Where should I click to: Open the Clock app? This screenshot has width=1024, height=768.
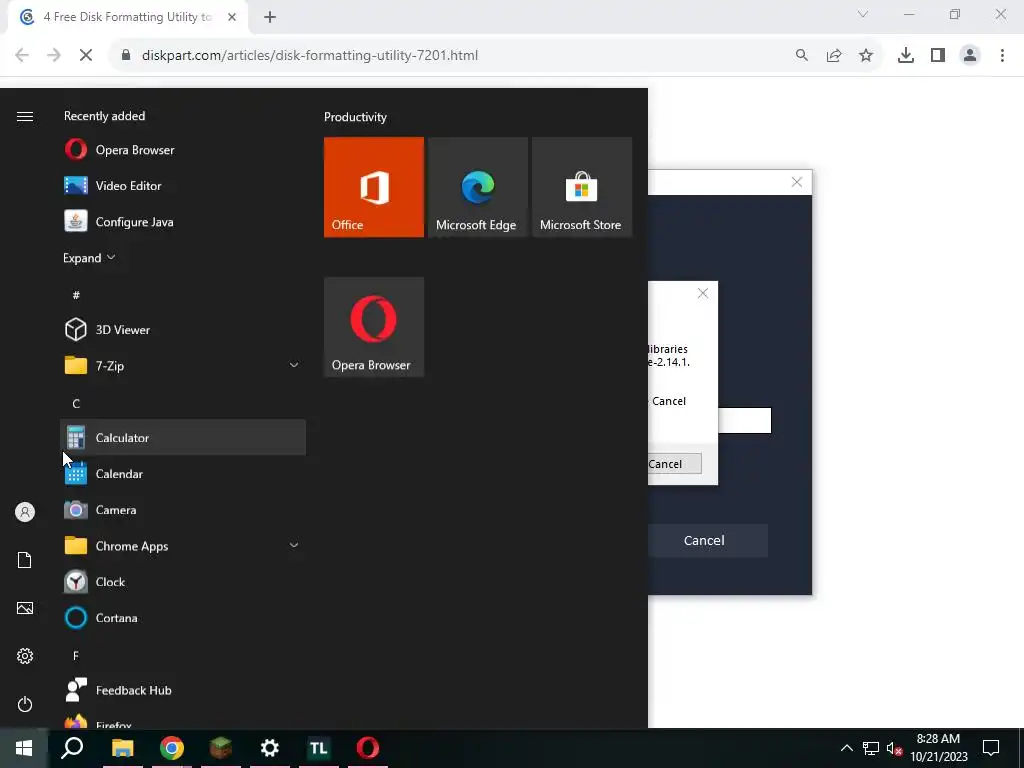[x=183, y=582]
